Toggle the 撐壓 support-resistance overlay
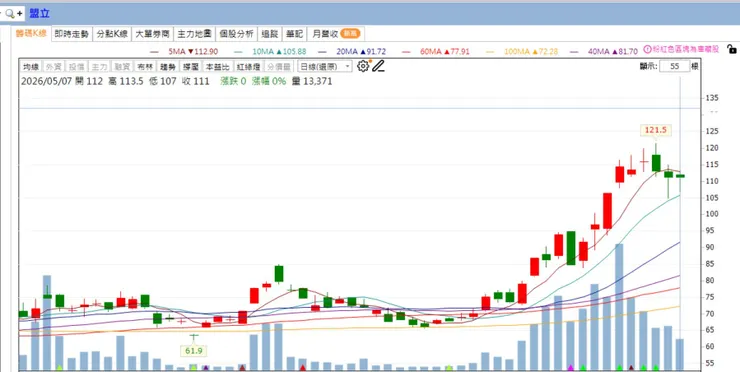Viewport: 740px width, 372px height. (x=191, y=67)
